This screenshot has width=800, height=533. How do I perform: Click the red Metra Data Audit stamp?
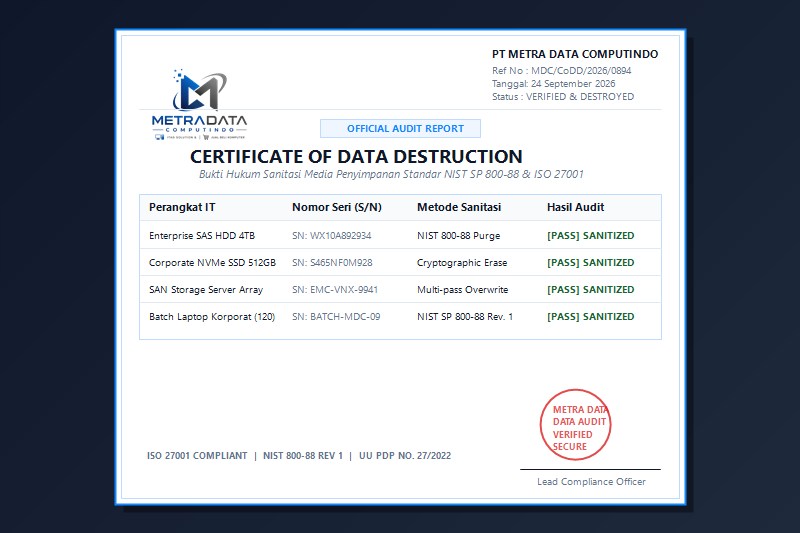coord(576,424)
